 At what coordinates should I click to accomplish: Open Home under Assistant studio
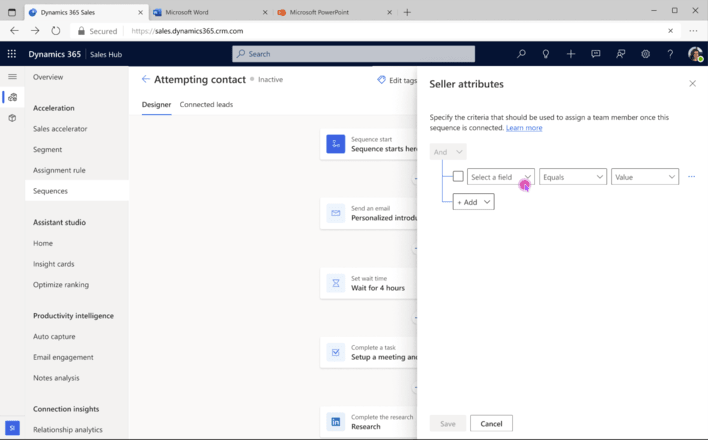click(x=43, y=243)
